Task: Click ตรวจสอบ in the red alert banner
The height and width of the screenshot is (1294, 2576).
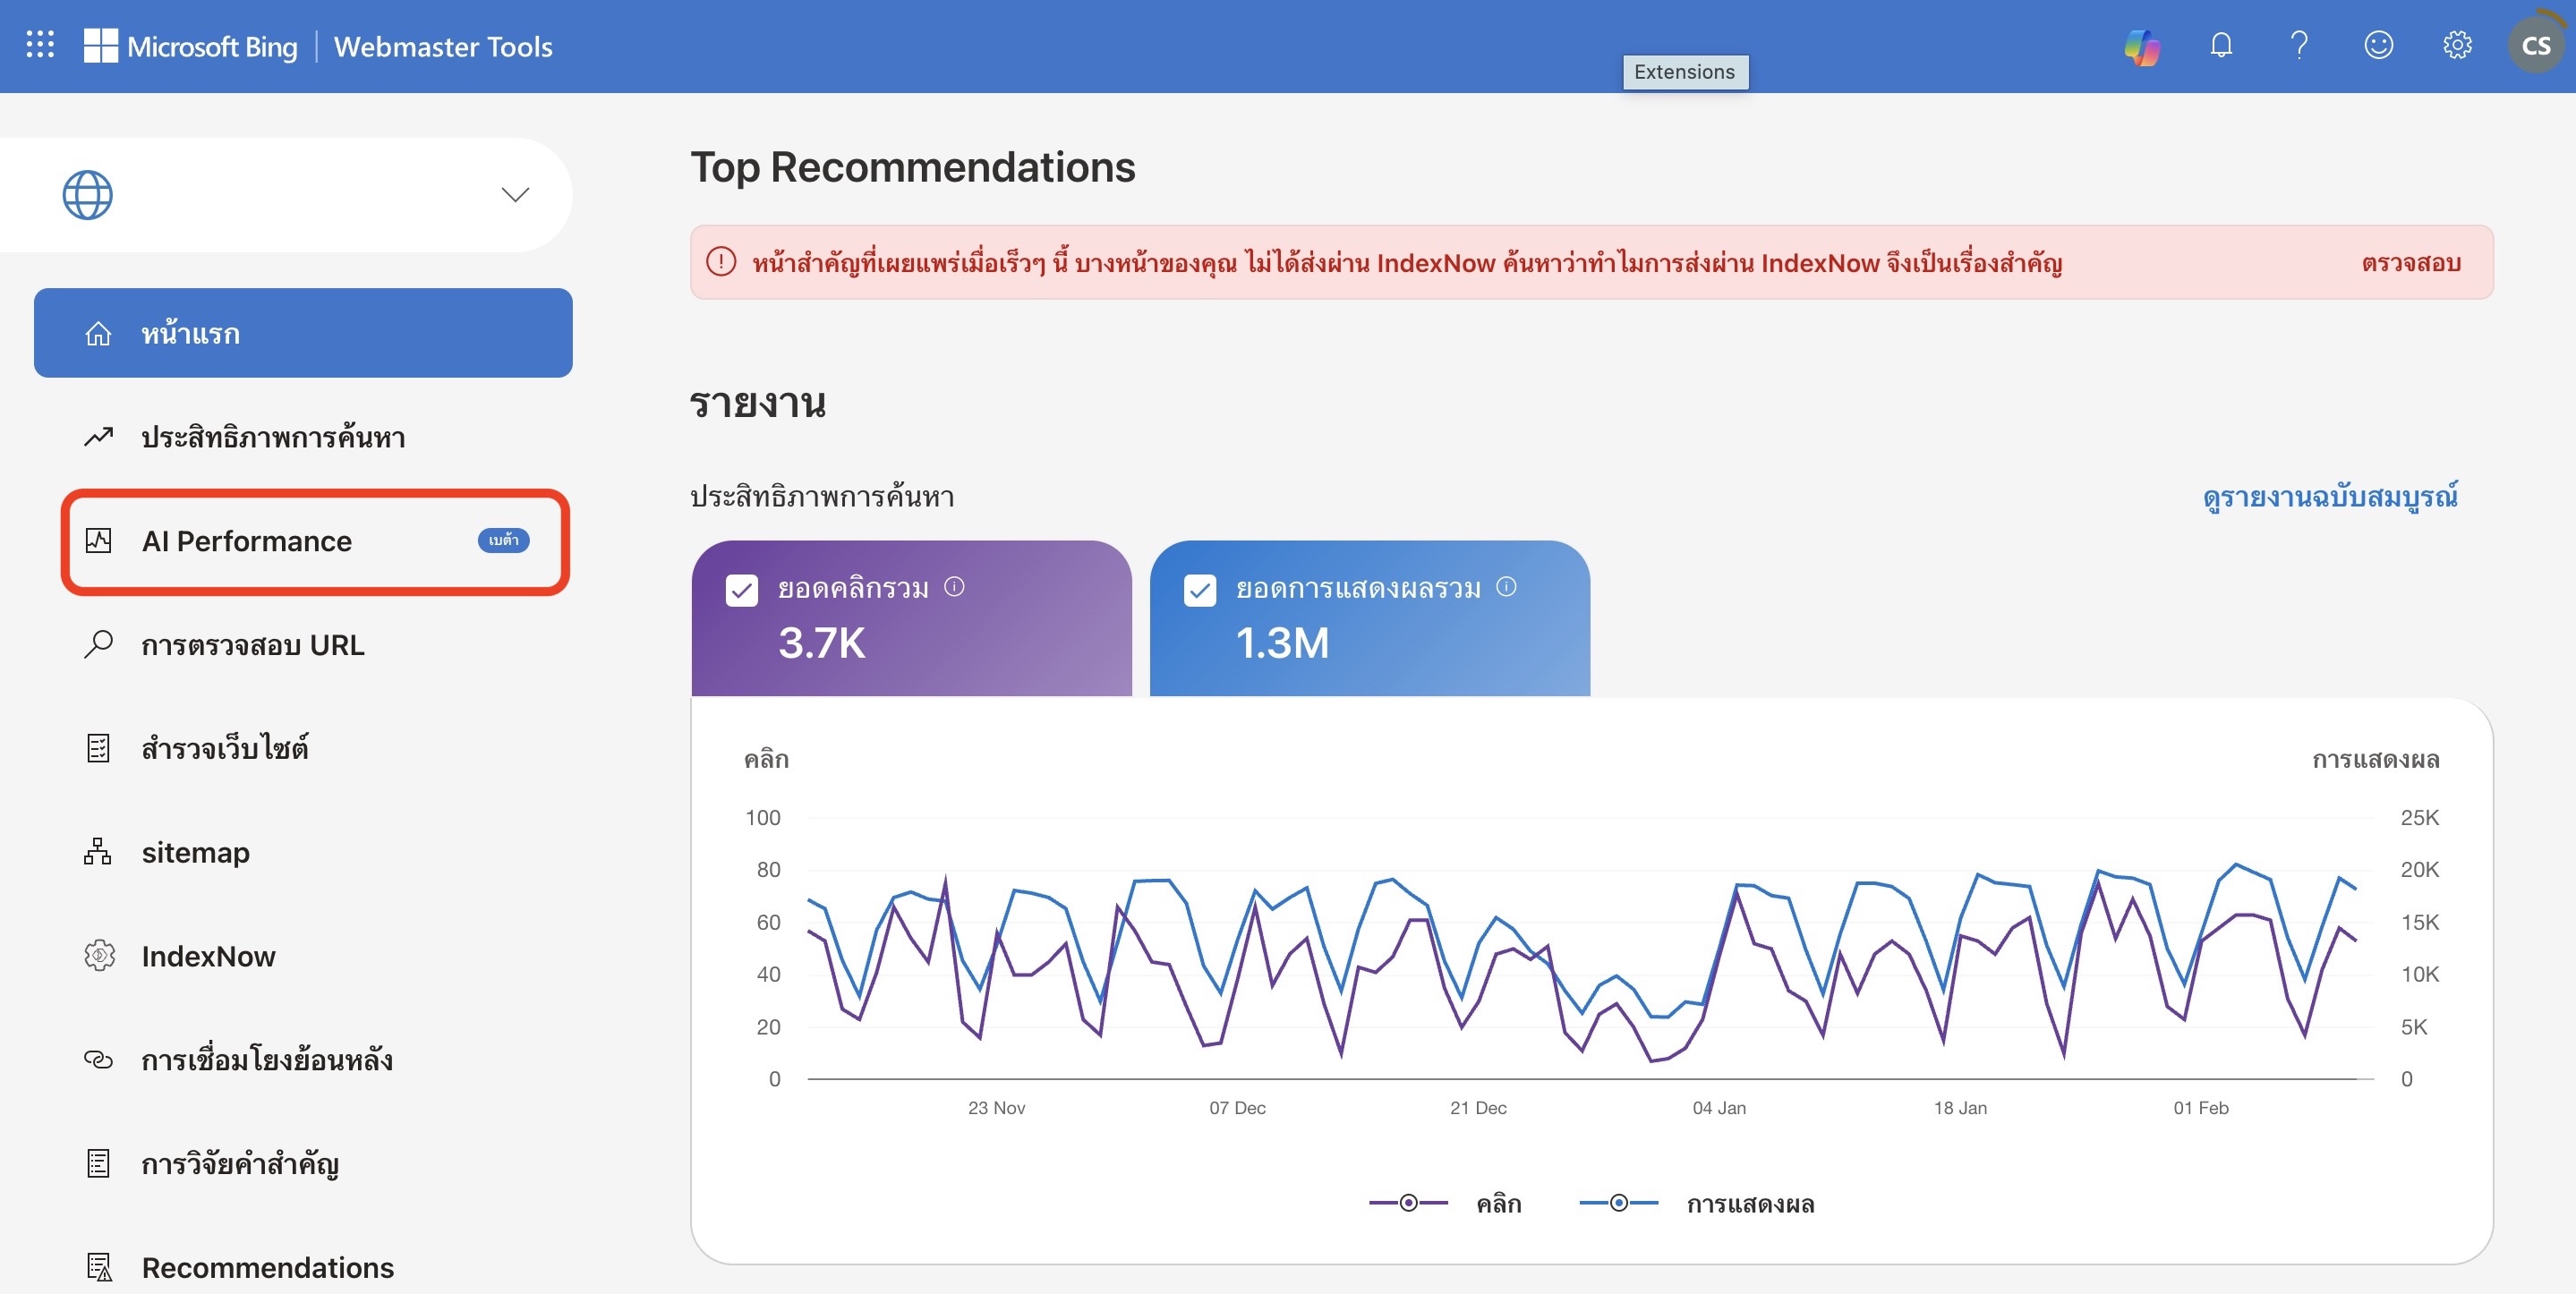Action: click(2410, 263)
